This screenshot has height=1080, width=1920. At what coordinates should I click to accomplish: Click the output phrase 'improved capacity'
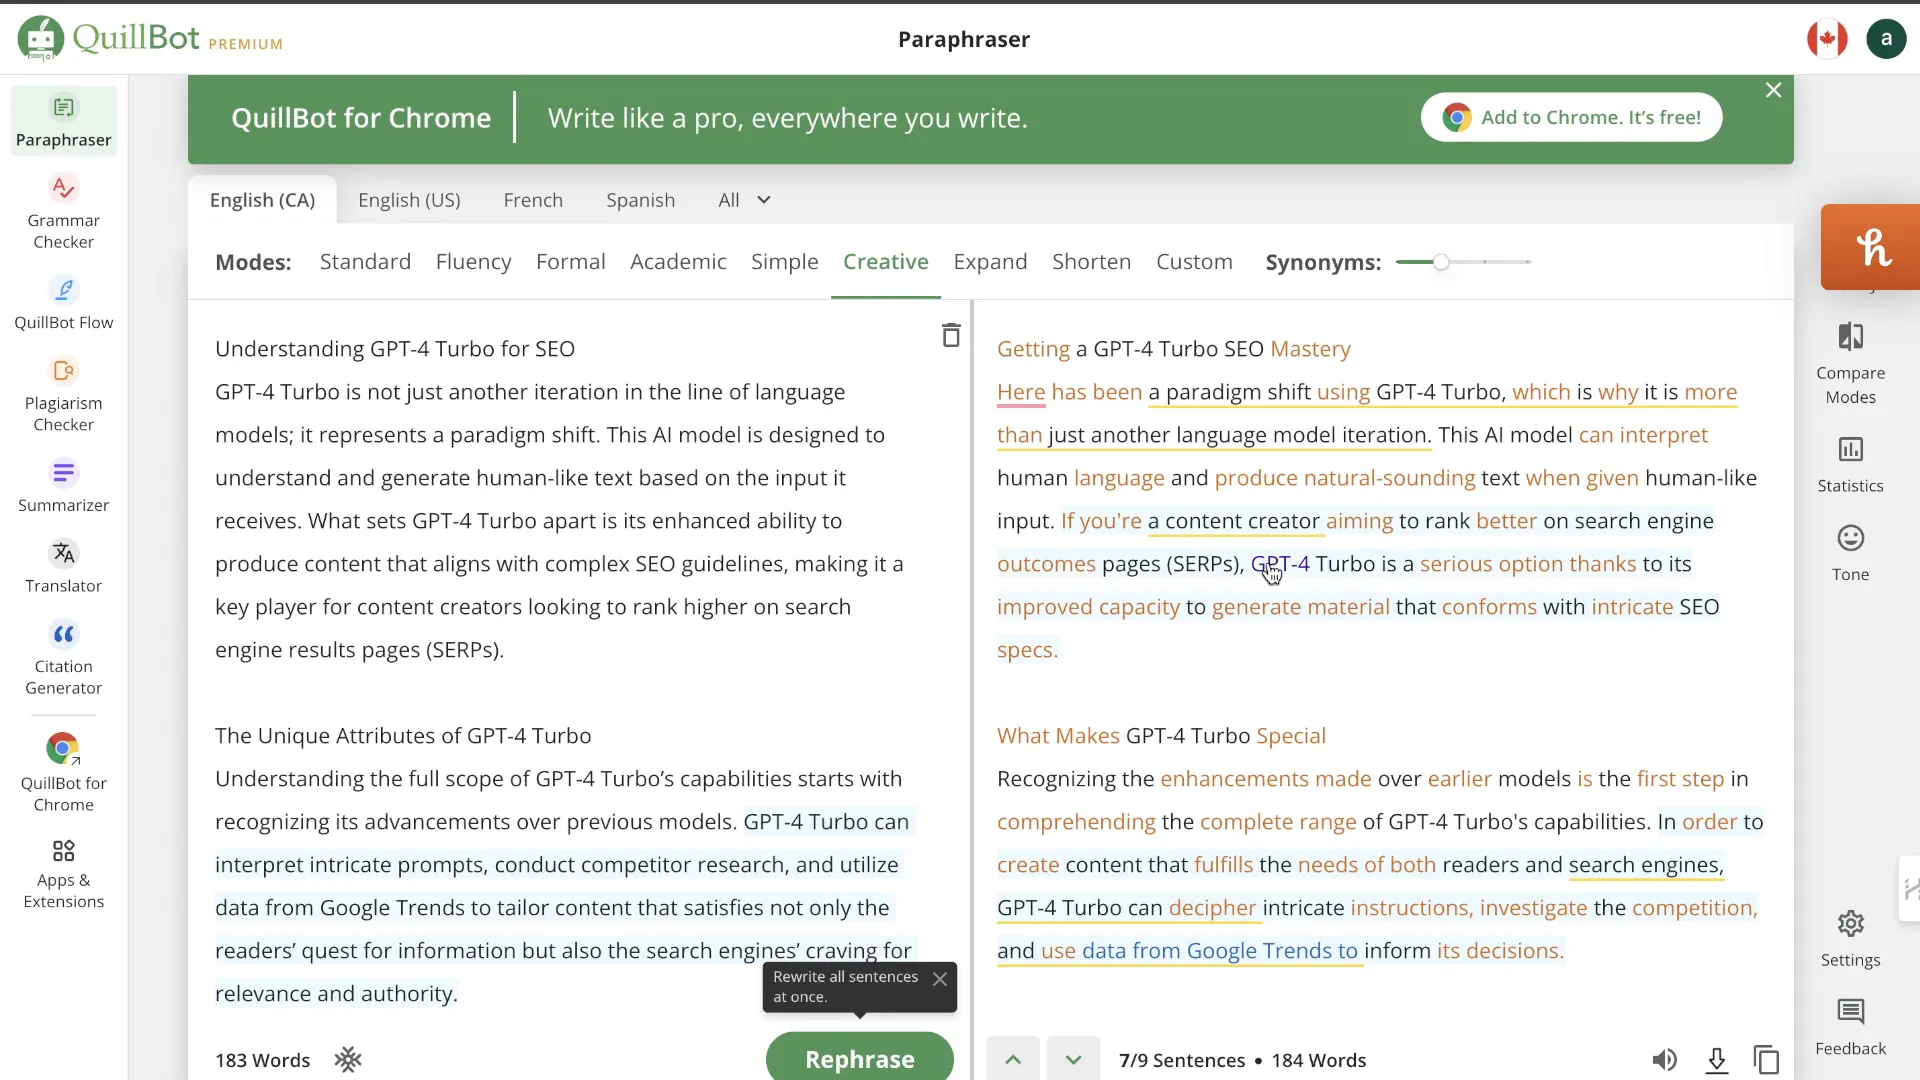click(x=1088, y=607)
